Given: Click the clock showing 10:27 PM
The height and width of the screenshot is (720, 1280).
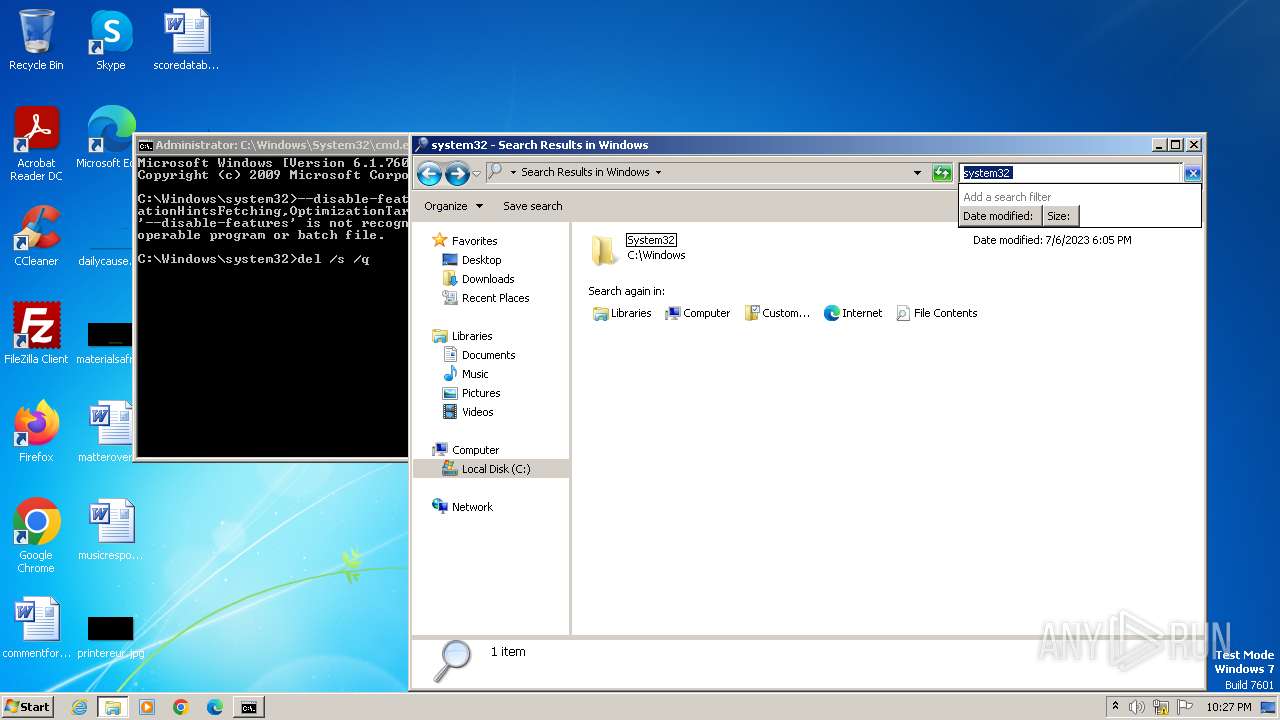Looking at the screenshot, I should (1229, 707).
